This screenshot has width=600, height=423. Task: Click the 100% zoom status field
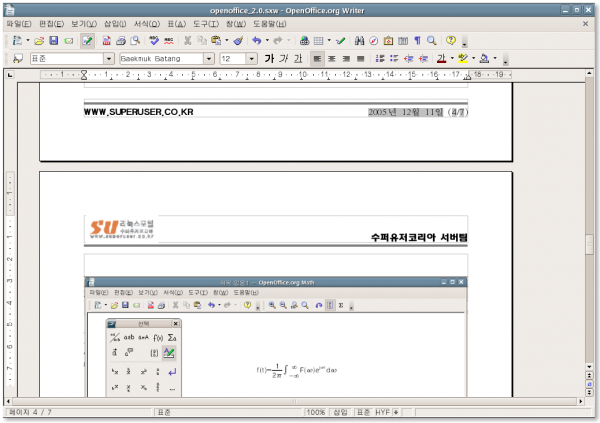click(316, 412)
